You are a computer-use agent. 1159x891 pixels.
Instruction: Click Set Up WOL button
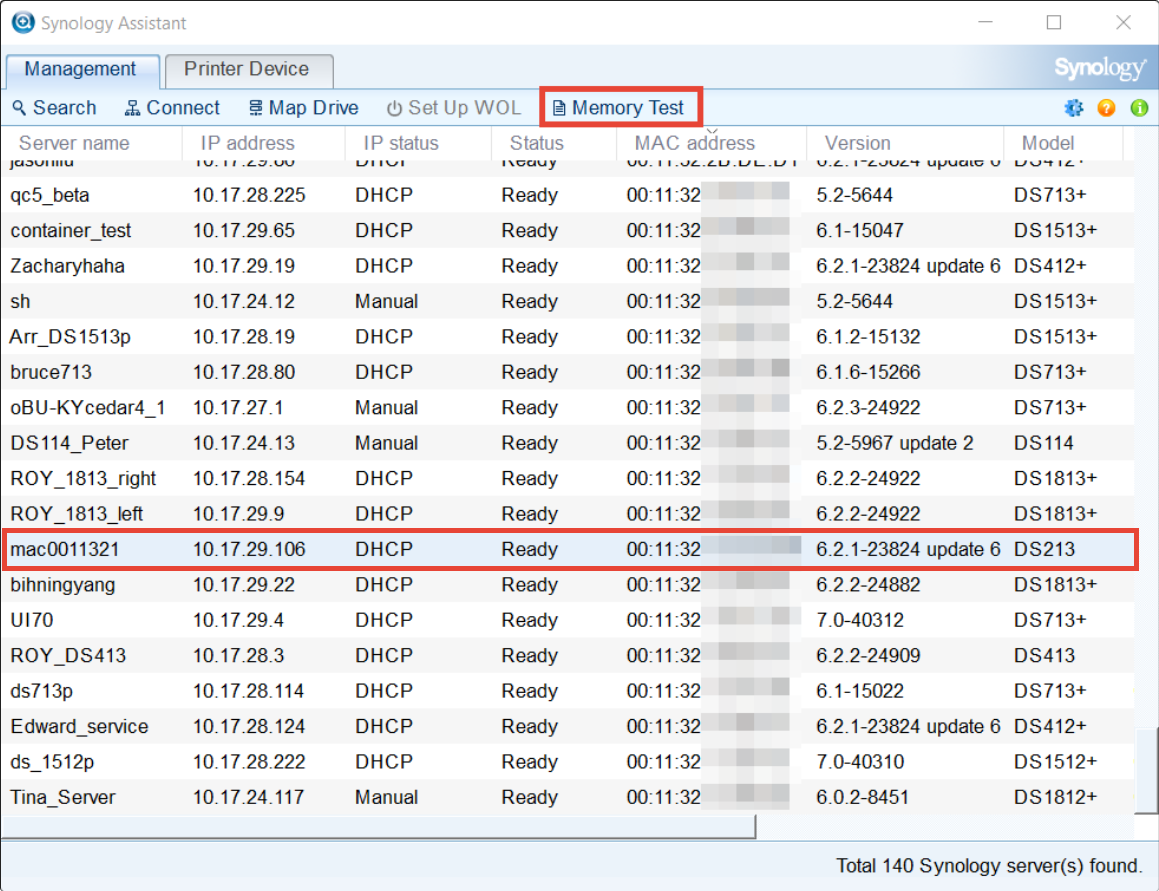coord(454,108)
